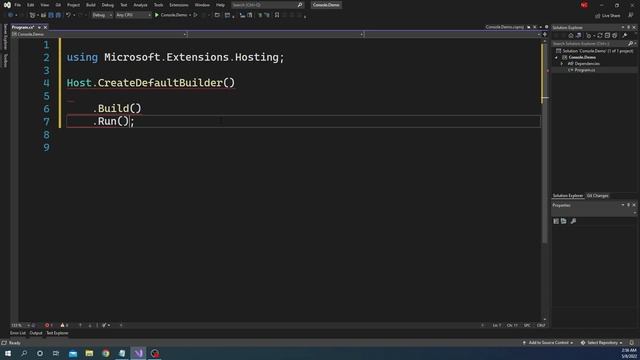640x360 pixels.
Task: Open the Debug configuration dropdown
Action: 102,15
